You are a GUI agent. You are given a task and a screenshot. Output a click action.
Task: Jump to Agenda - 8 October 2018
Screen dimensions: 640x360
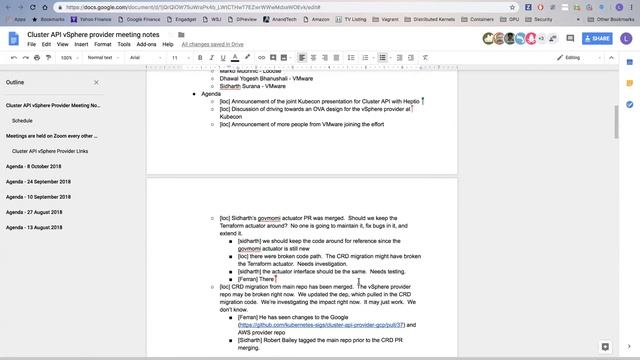pyautogui.click(x=33, y=167)
